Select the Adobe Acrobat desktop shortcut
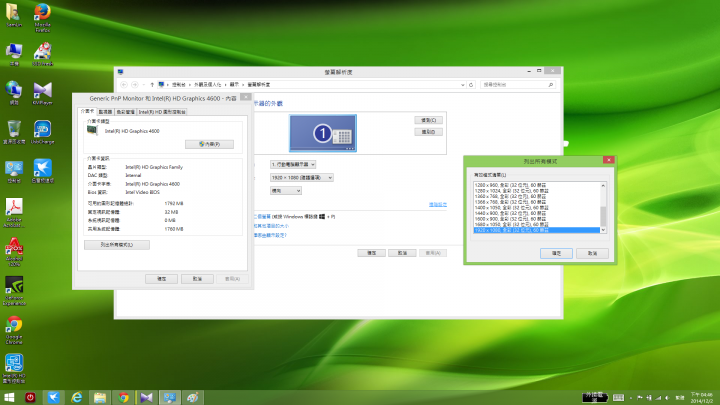This screenshot has height=405, width=720. tap(14, 213)
